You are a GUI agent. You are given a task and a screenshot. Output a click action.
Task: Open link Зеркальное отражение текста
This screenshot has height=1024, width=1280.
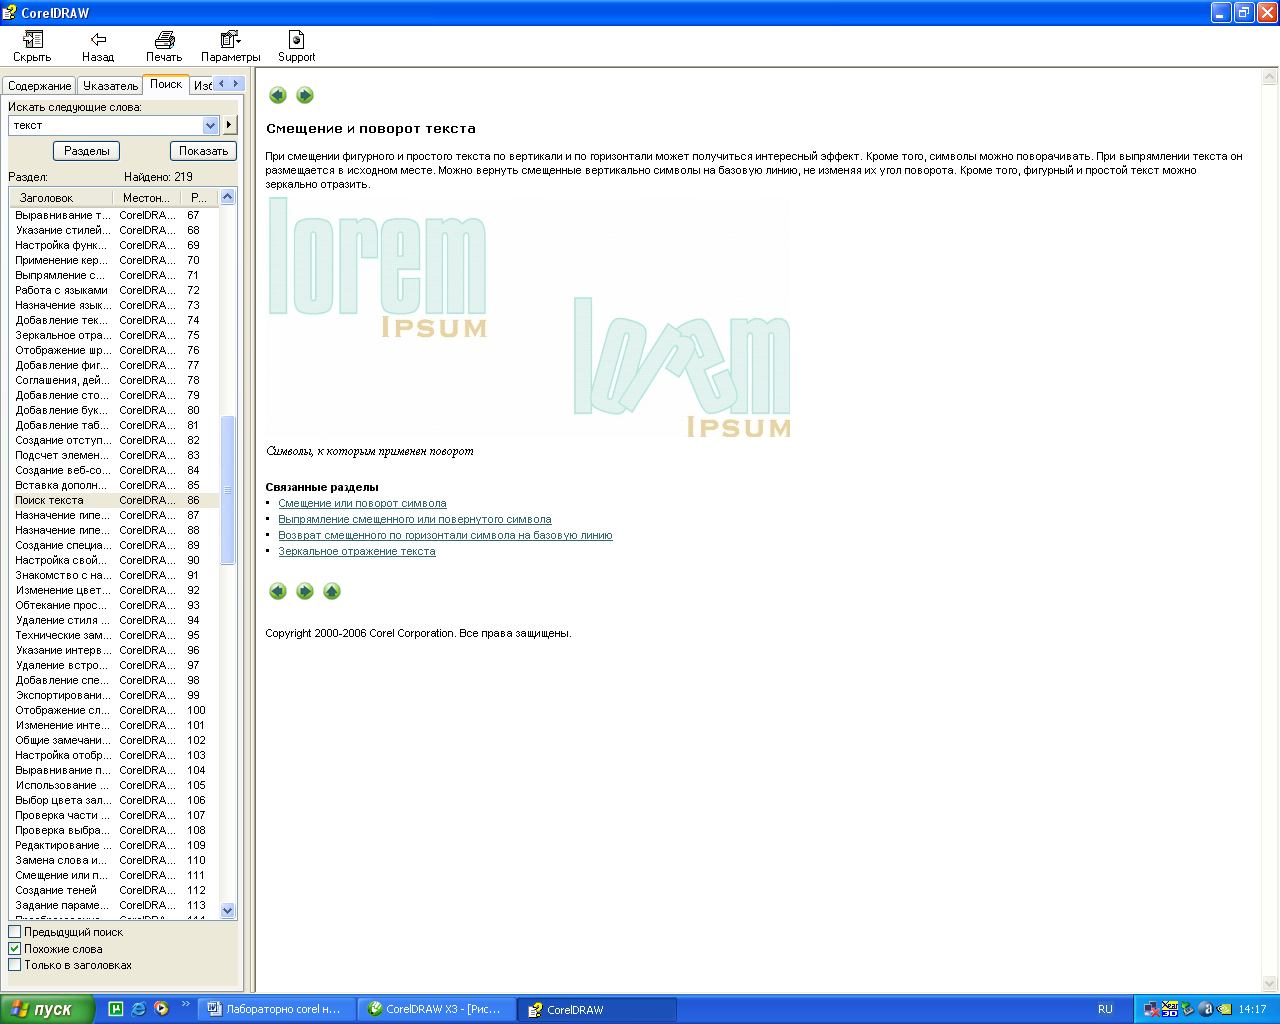point(357,551)
